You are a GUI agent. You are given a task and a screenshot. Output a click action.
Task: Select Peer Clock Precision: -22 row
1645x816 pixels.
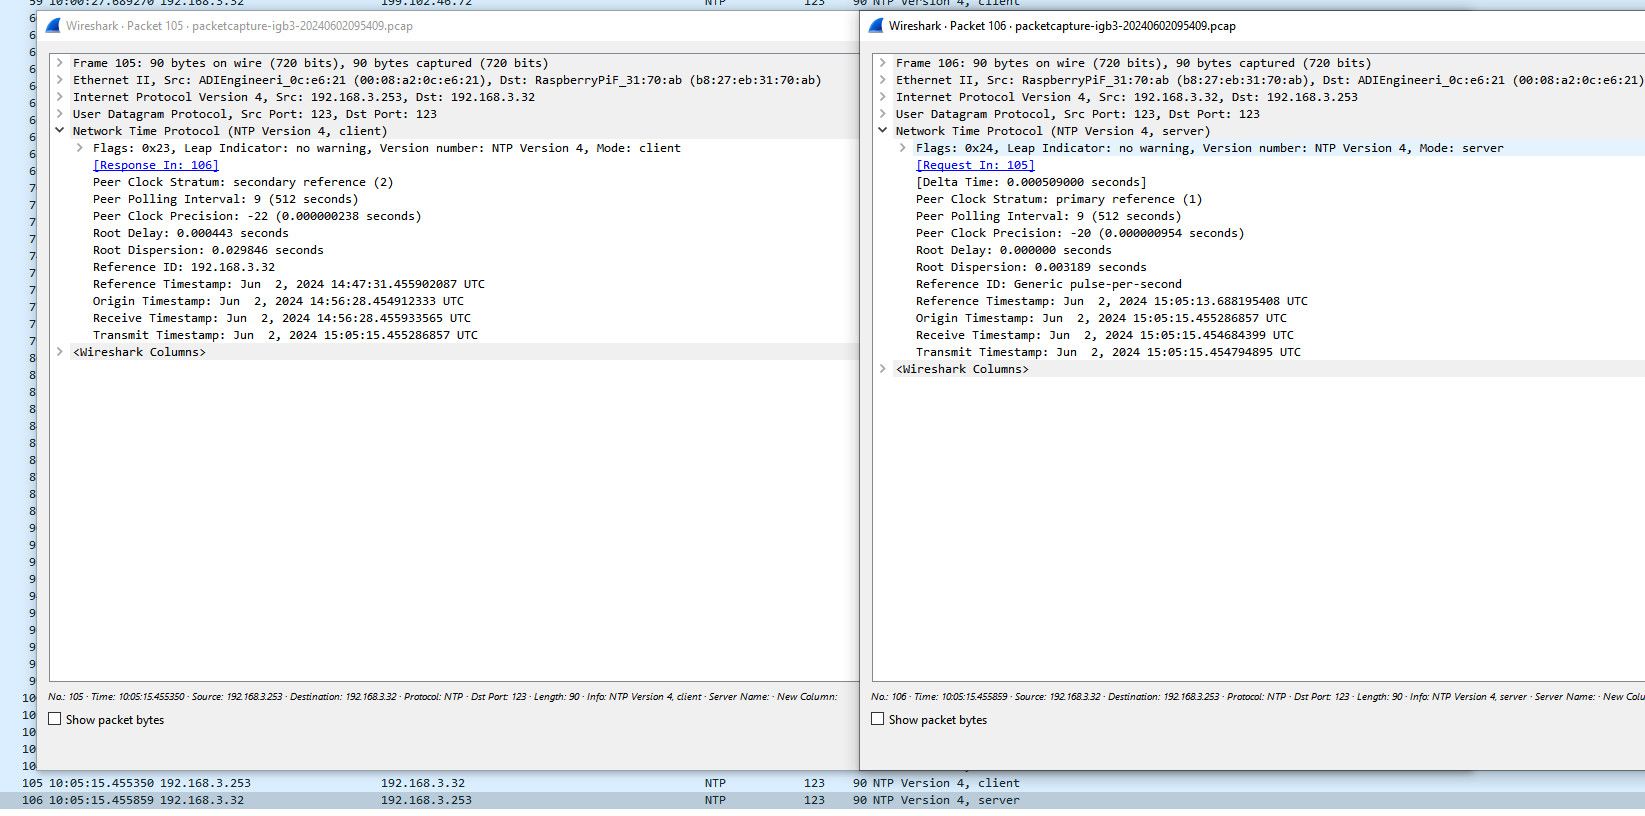click(x=257, y=216)
